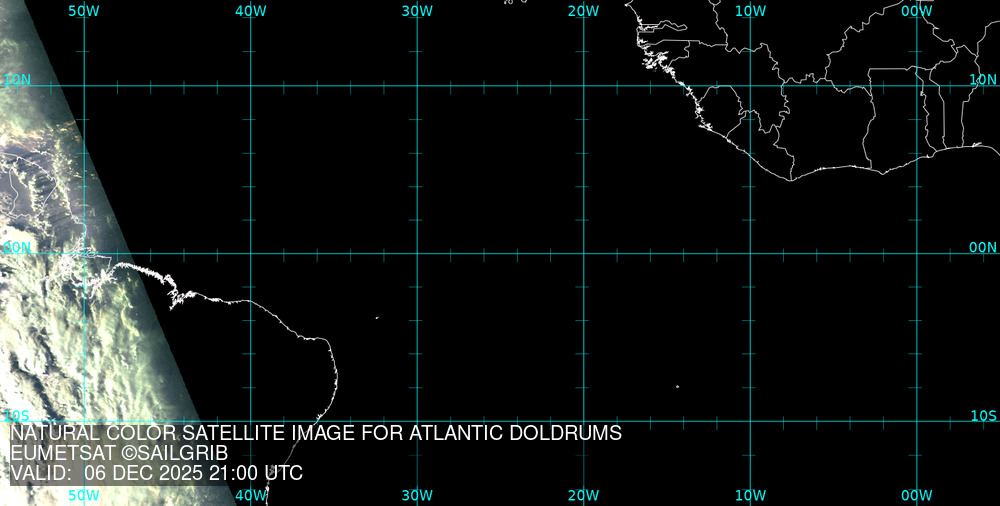The image size is (1000, 506).
Task: Click the 'VALID: 06 DEC 2025 21:00 UTC' timestamp
Action: pos(156,473)
